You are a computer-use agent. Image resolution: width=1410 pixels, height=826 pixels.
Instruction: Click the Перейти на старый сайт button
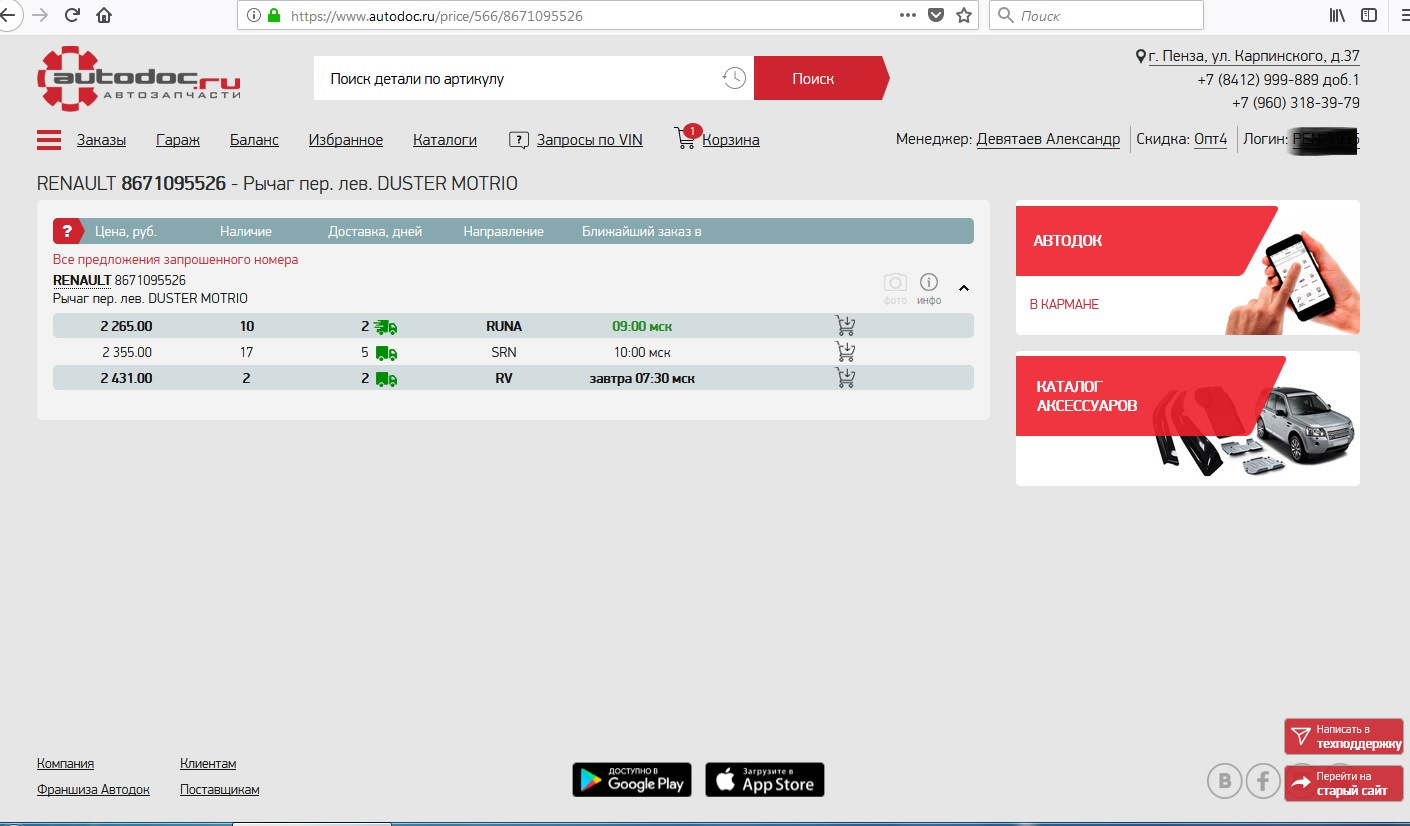(x=1344, y=783)
